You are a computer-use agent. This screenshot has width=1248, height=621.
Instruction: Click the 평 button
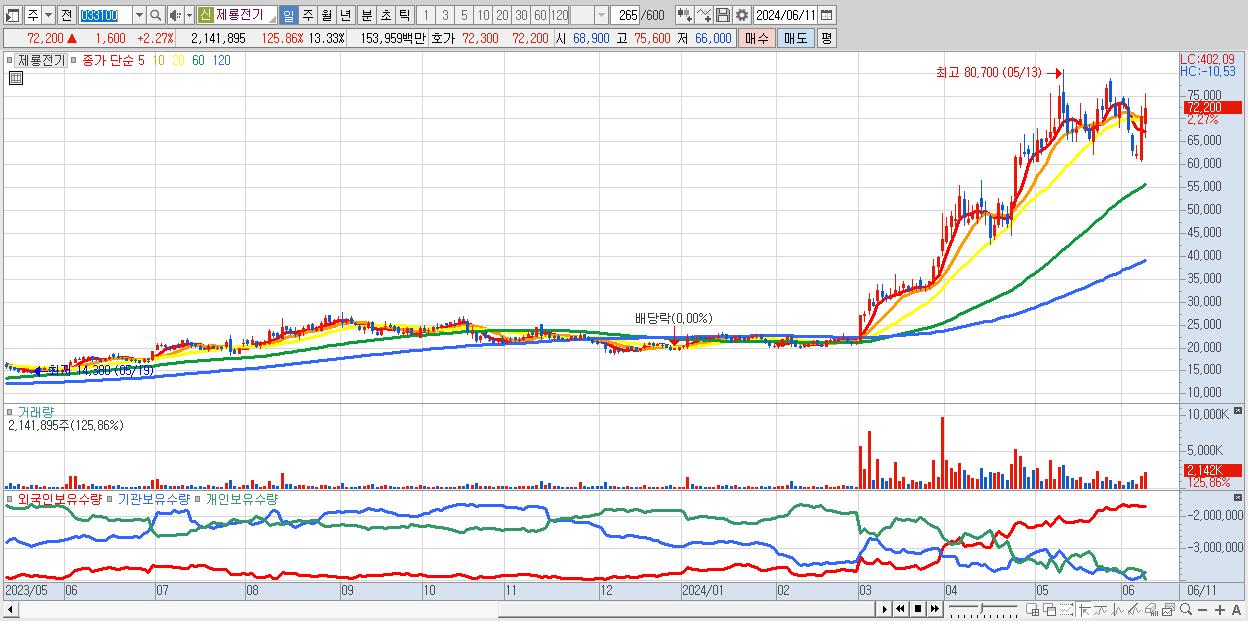point(826,38)
